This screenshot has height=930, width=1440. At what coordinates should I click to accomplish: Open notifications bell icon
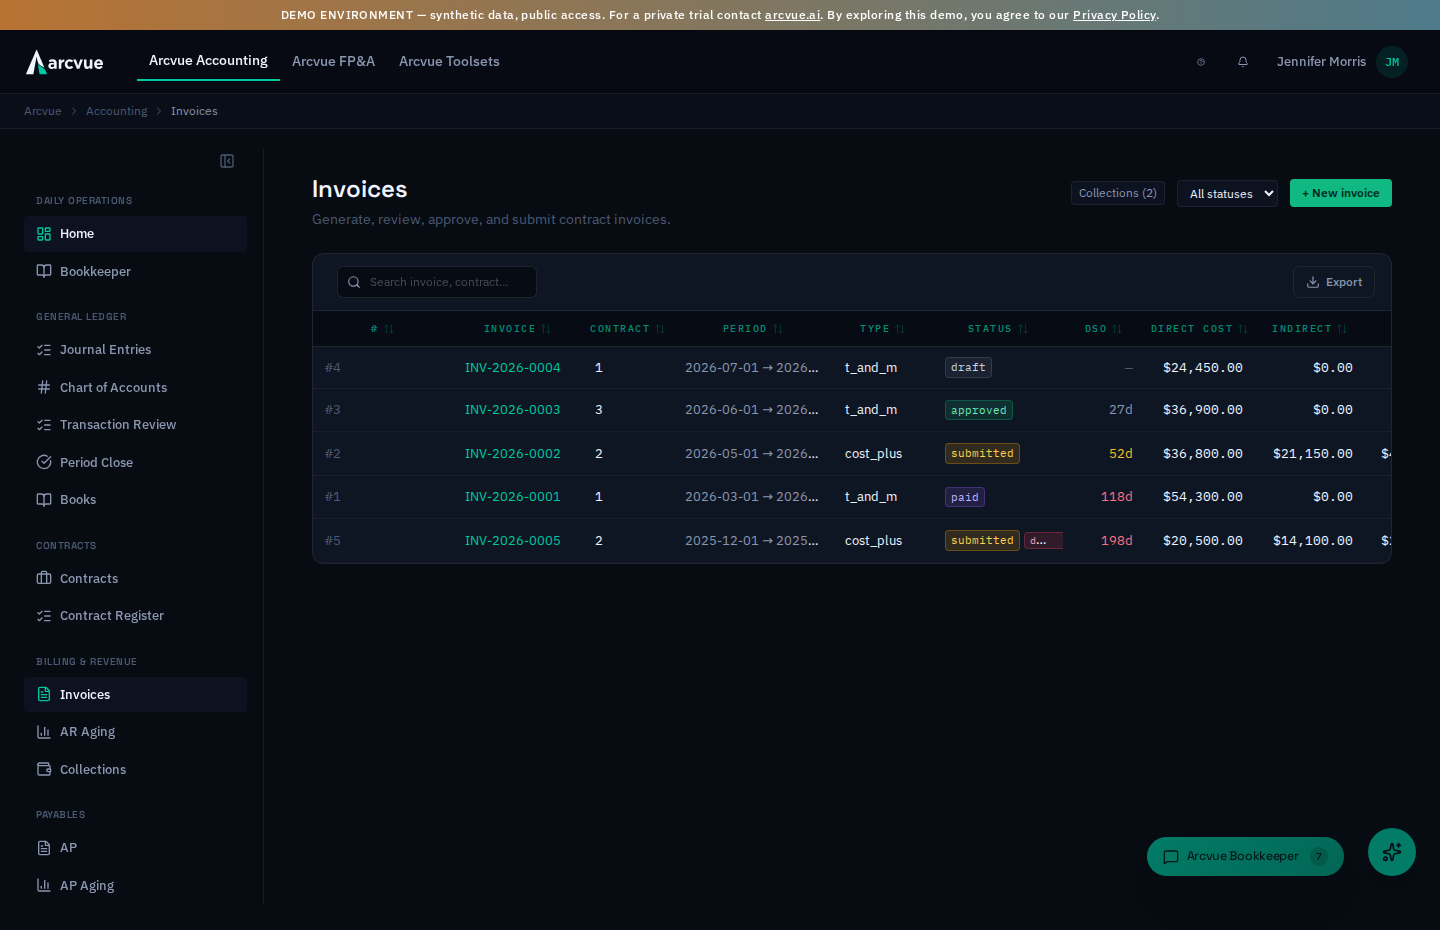1243,62
